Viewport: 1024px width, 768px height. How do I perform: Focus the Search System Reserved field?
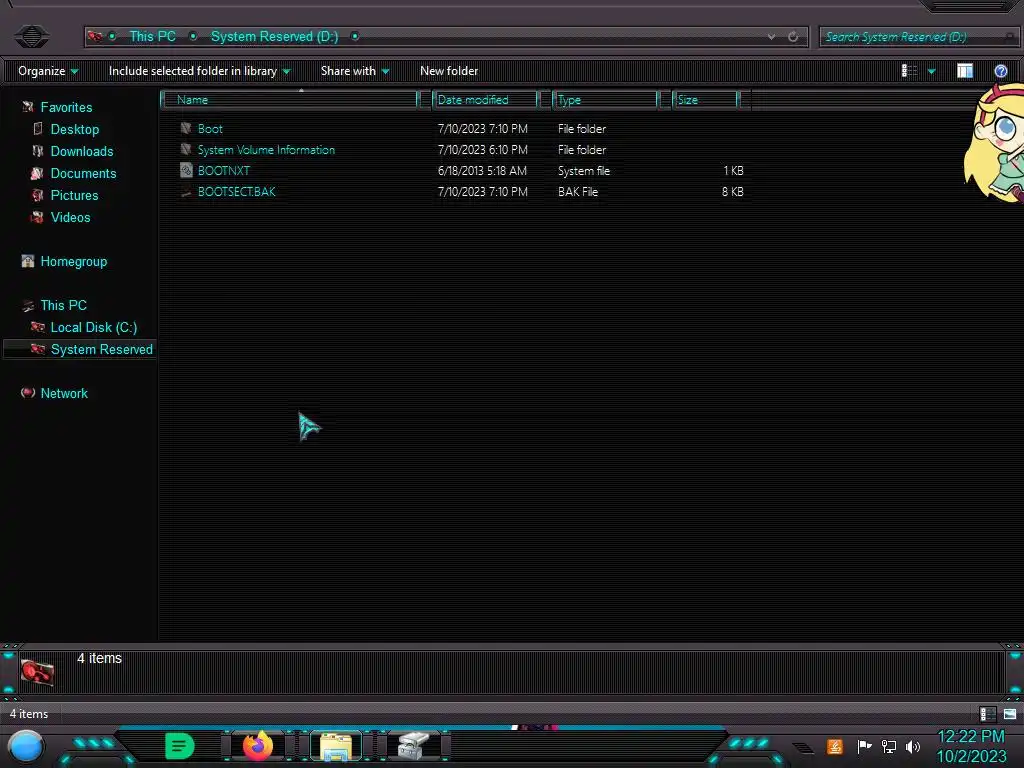(x=918, y=37)
